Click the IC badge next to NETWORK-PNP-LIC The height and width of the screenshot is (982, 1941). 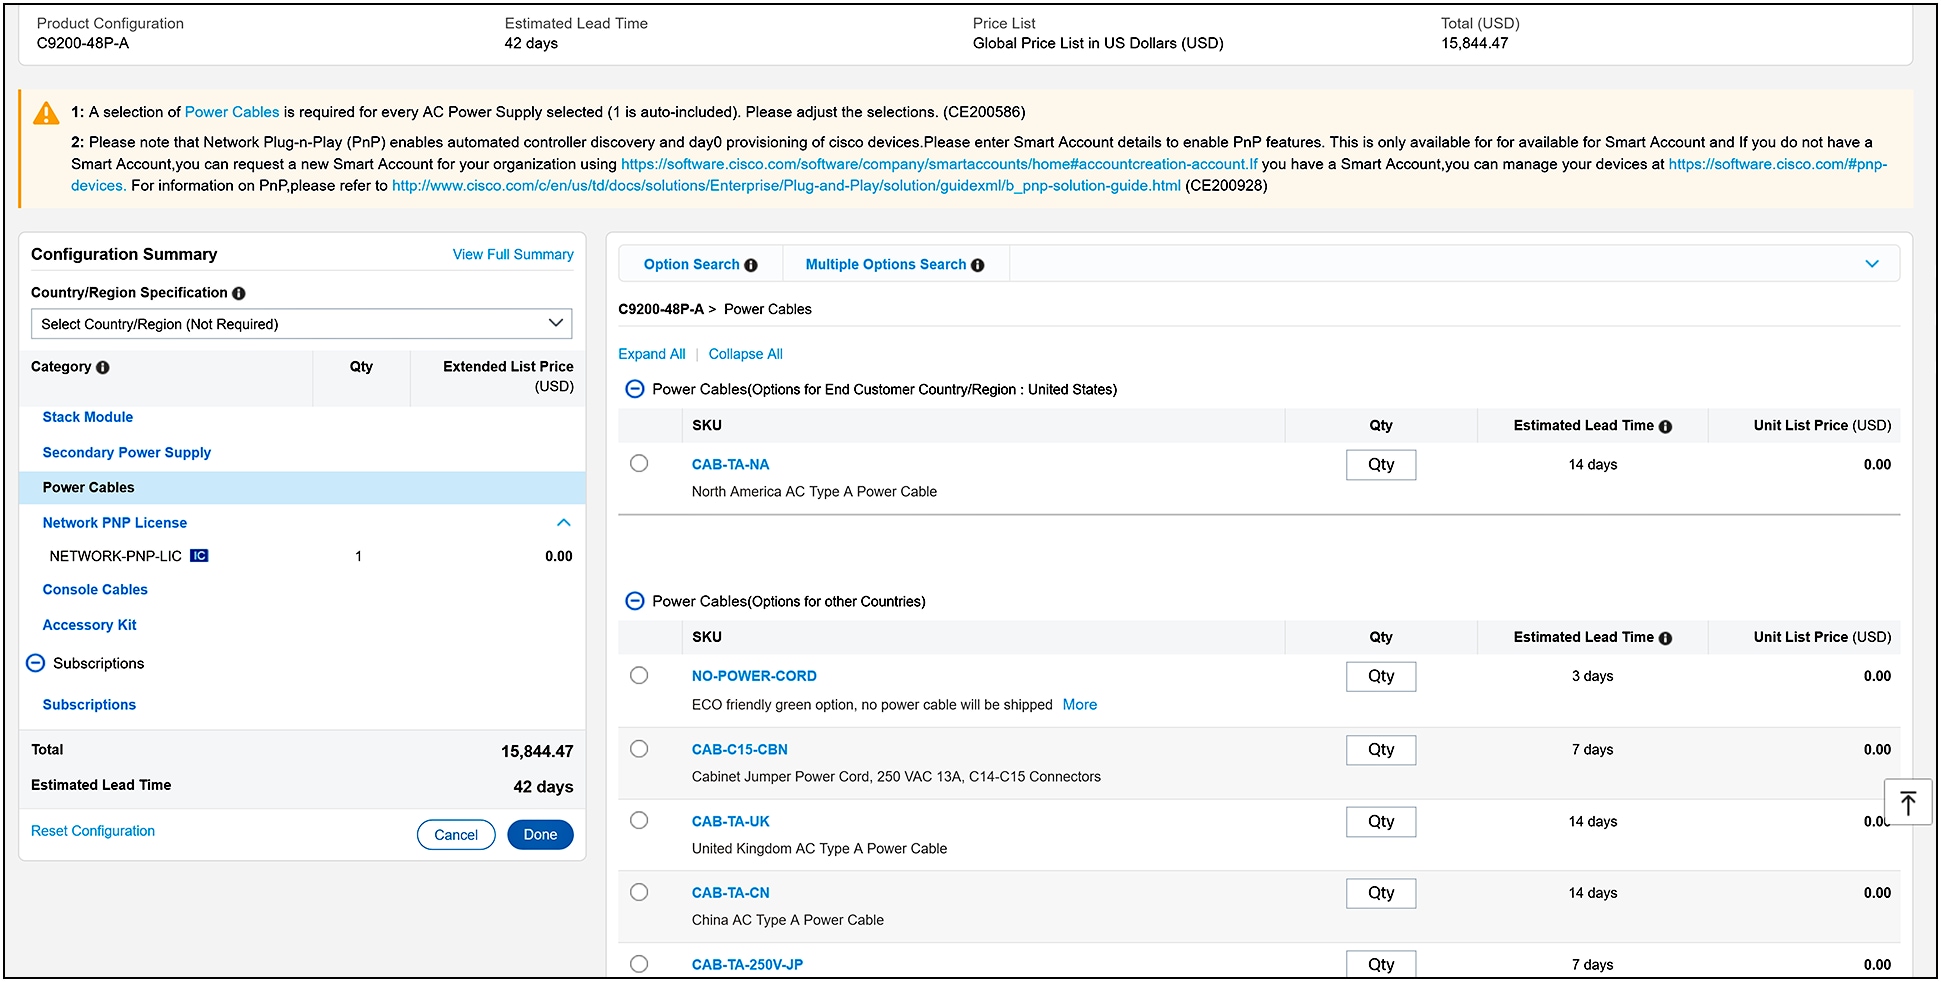click(199, 556)
